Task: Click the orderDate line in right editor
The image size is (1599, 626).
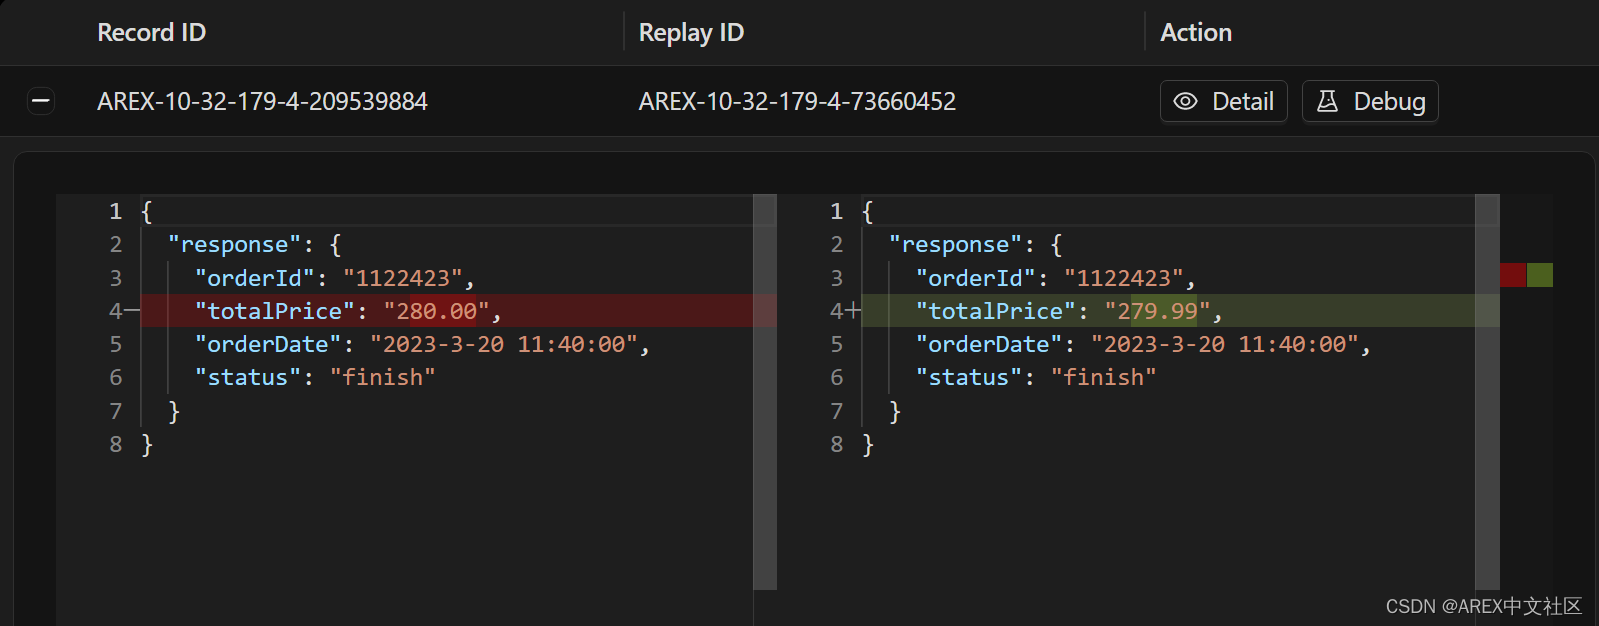Action: [1143, 344]
